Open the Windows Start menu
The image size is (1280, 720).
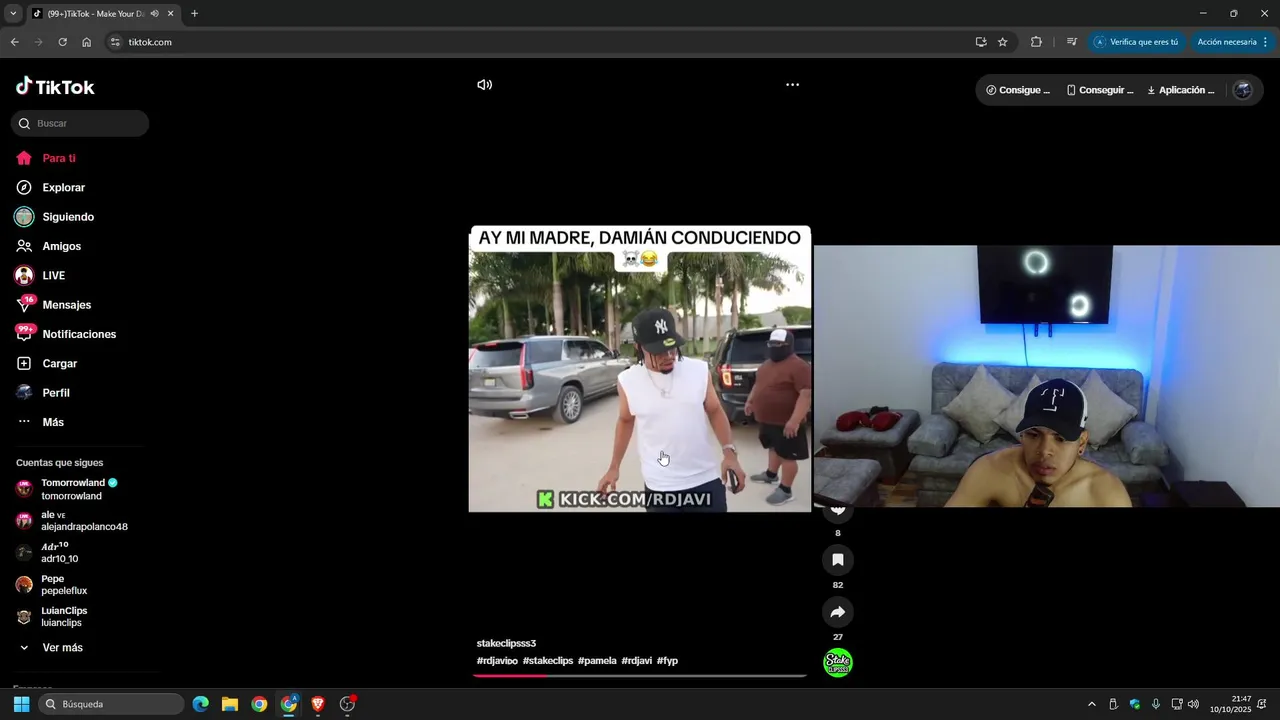click(21, 704)
